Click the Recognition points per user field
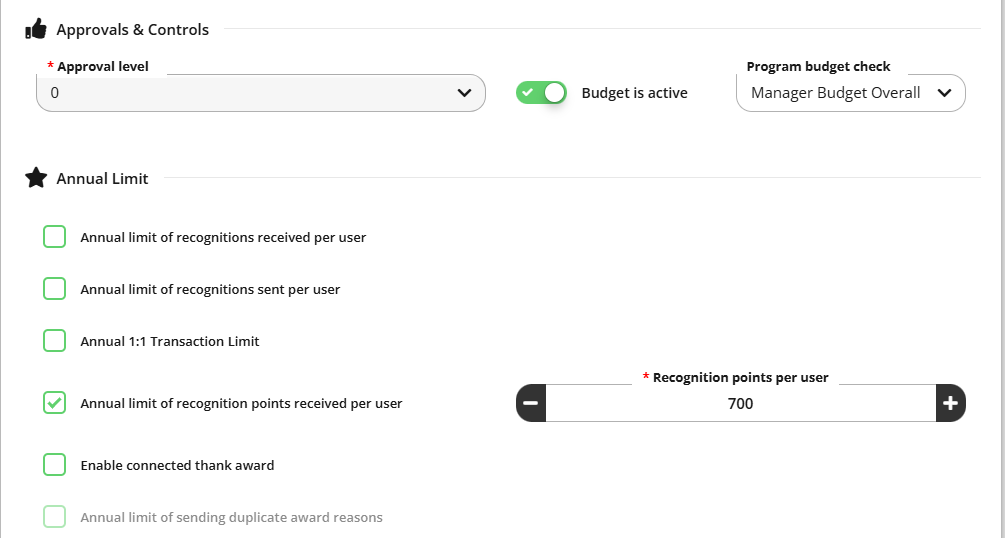This screenshot has width=1005, height=538. [740, 403]
